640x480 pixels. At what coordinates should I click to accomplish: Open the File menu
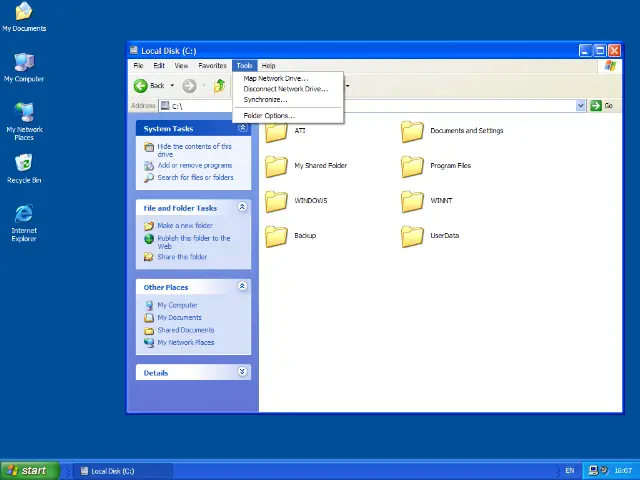(138, 66)
